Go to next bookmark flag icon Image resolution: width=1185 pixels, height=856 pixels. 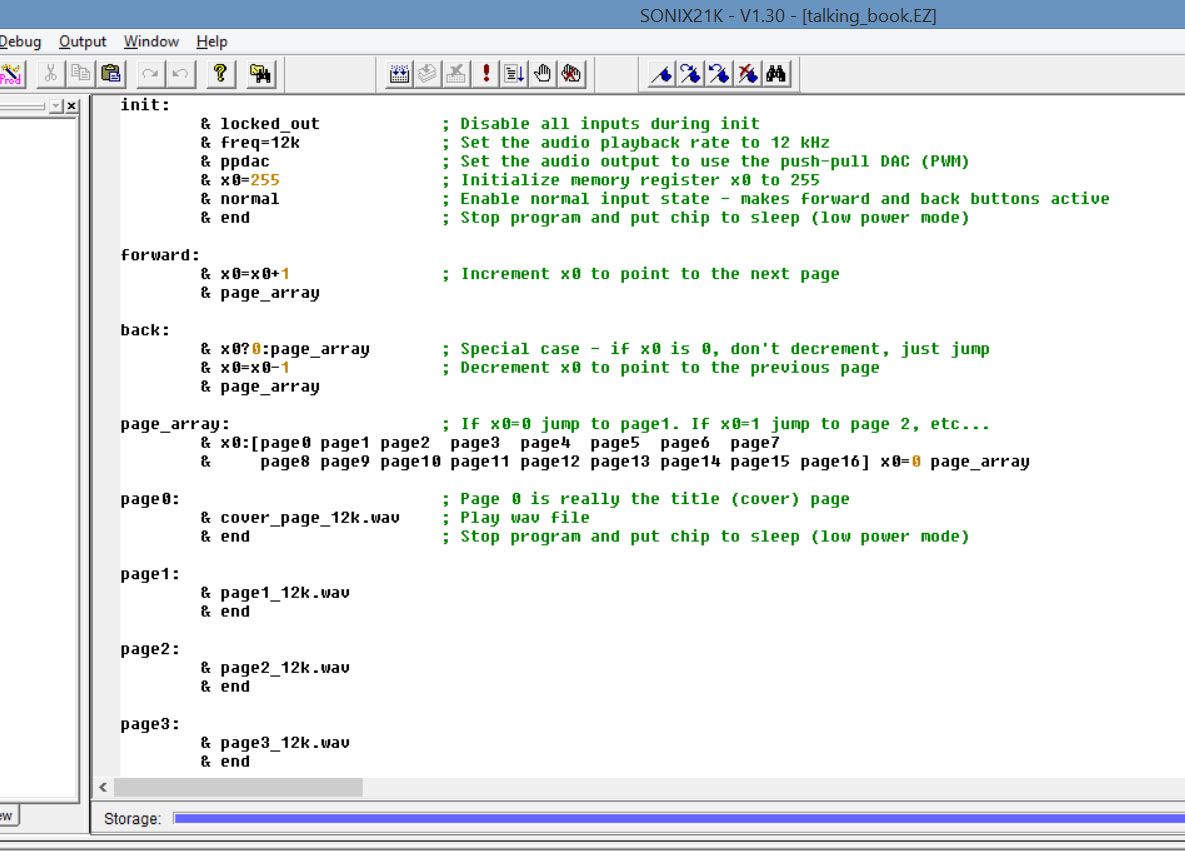(690, 73)
